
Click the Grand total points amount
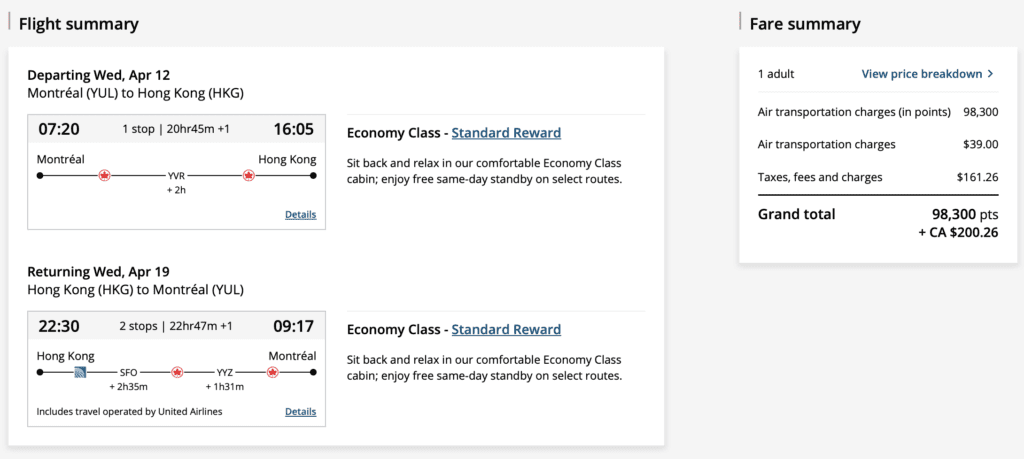(964, 214)
